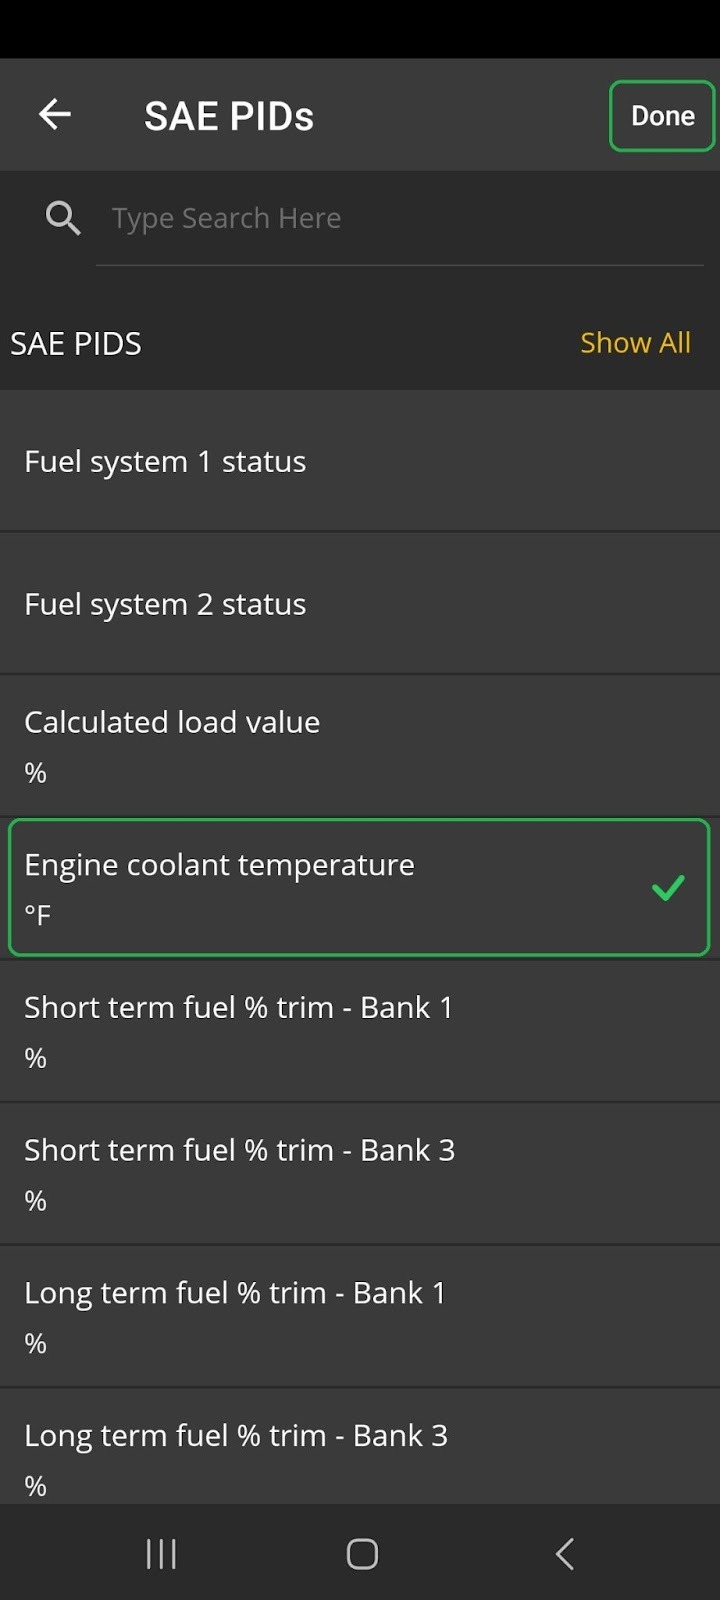Tap the SAE PIDS section header

click(x=75, y=342)
